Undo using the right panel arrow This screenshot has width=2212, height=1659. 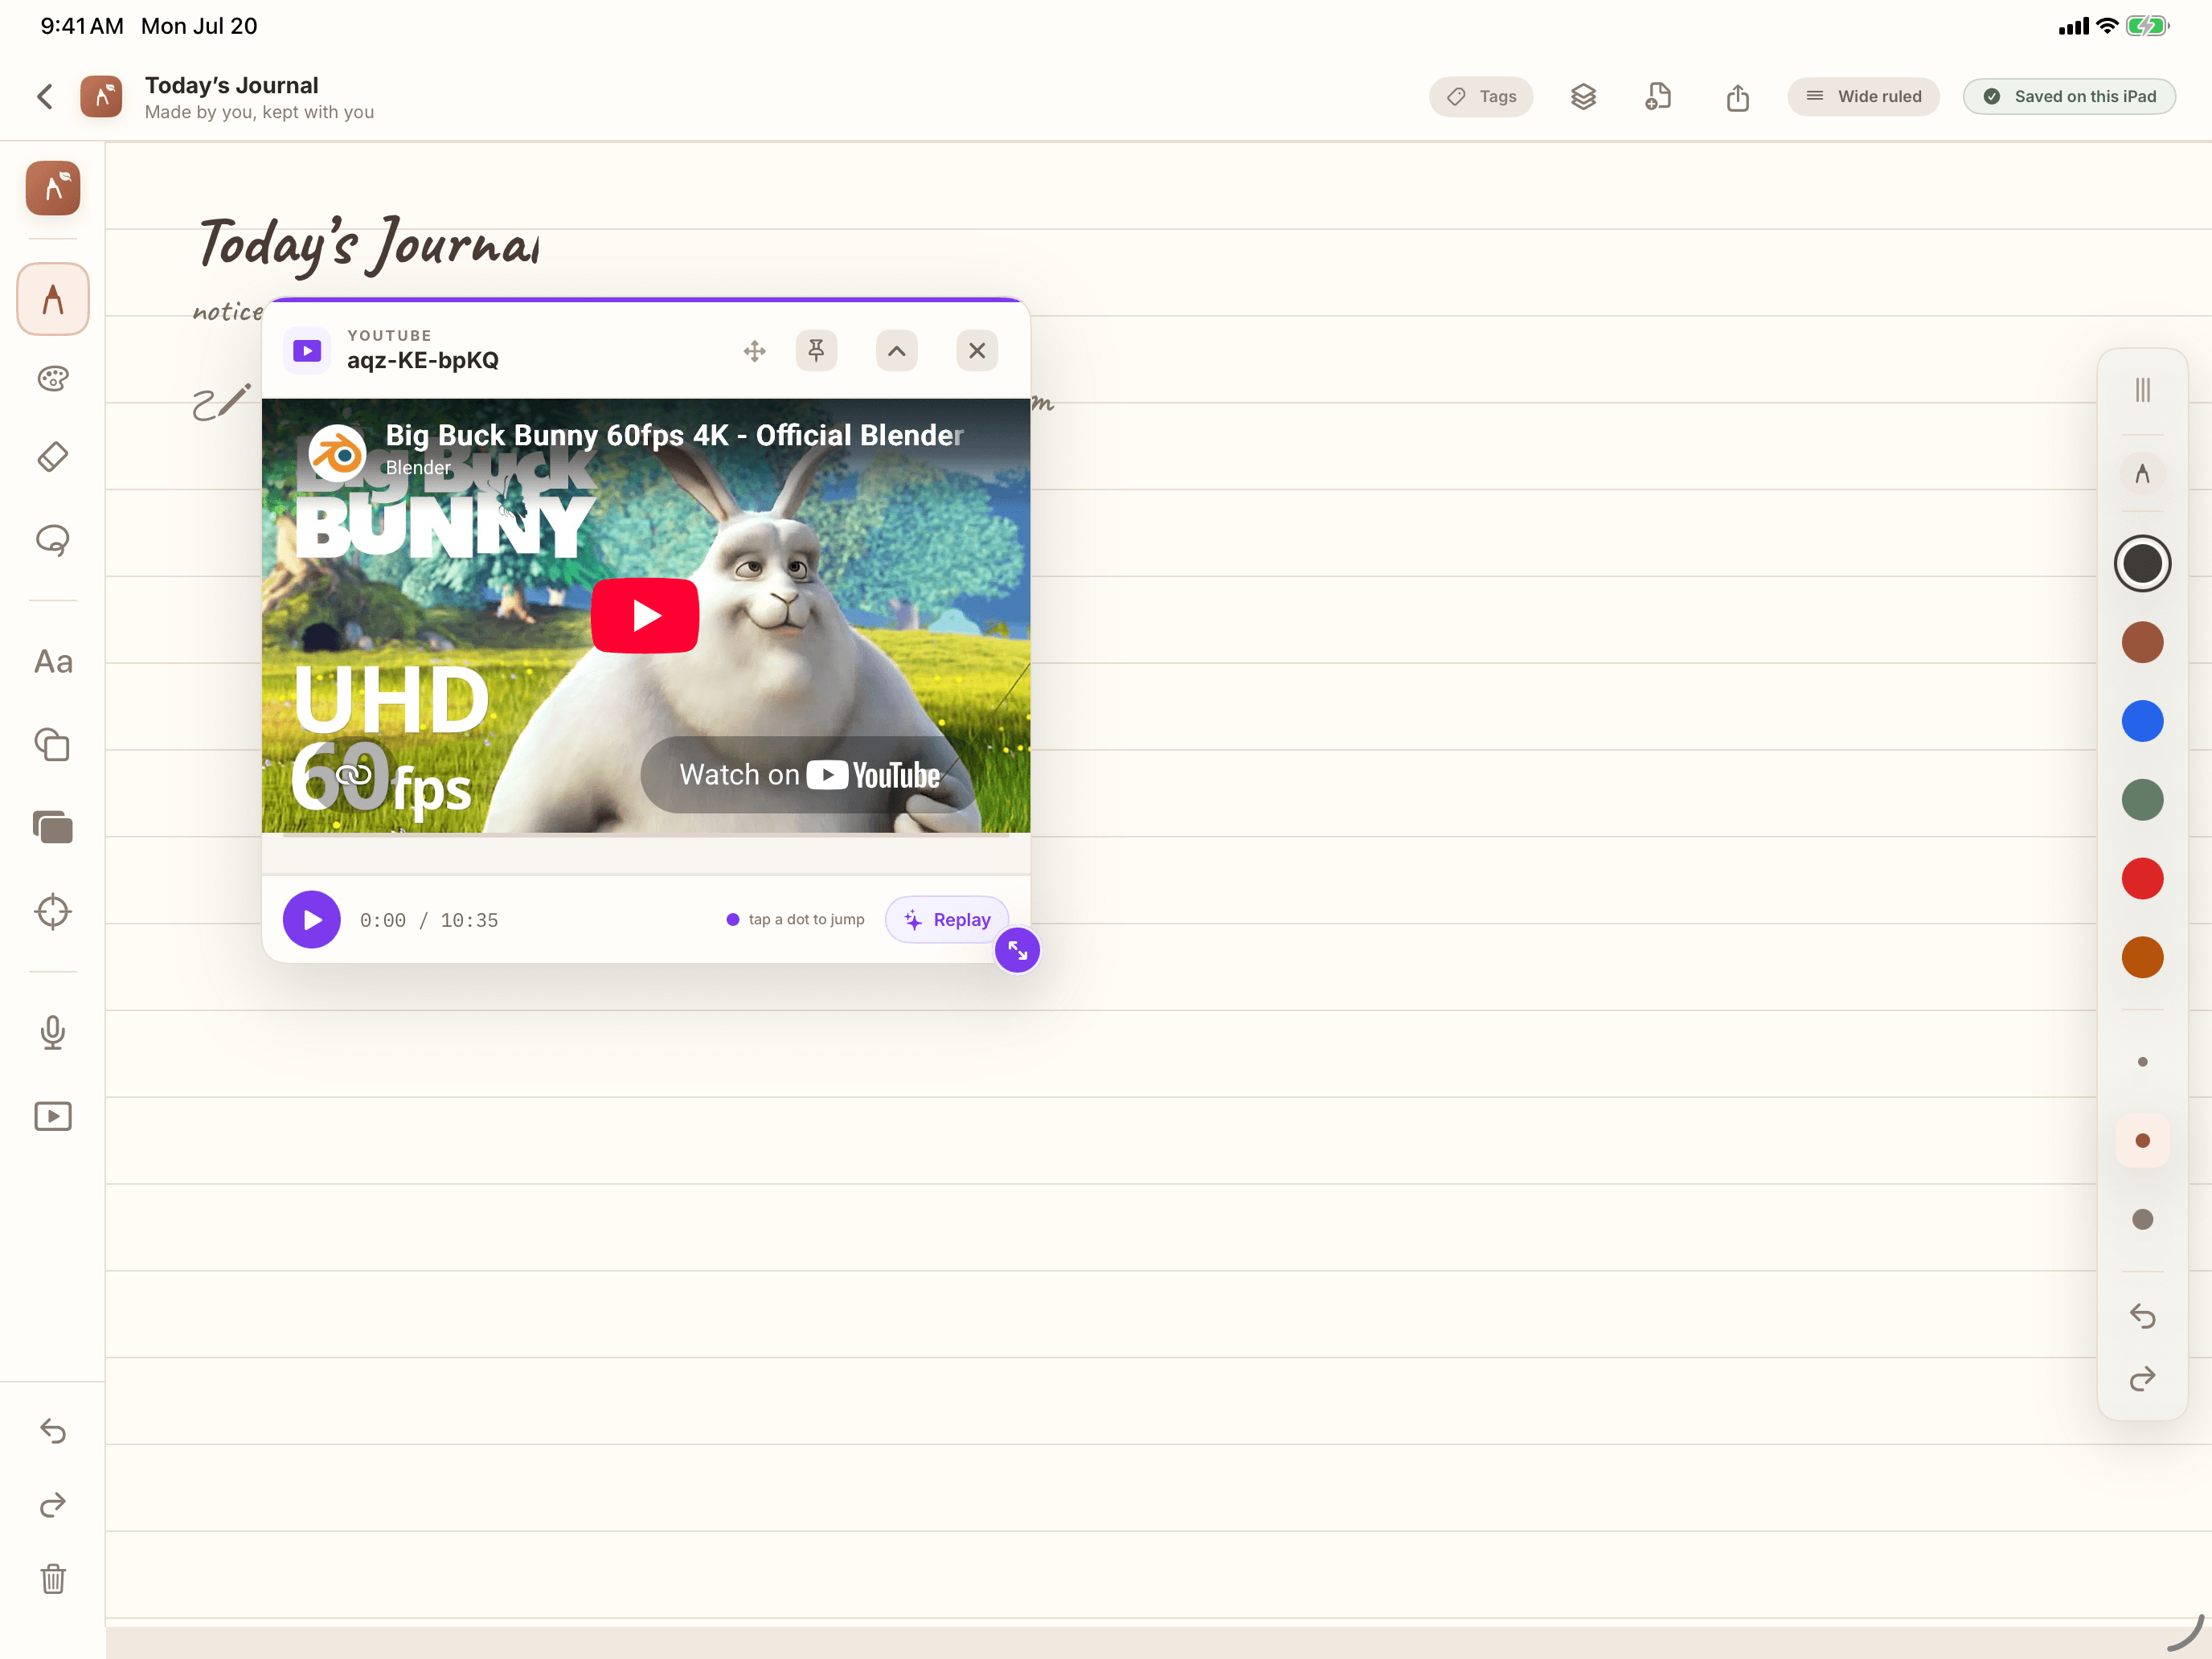click(2142, 1316)
